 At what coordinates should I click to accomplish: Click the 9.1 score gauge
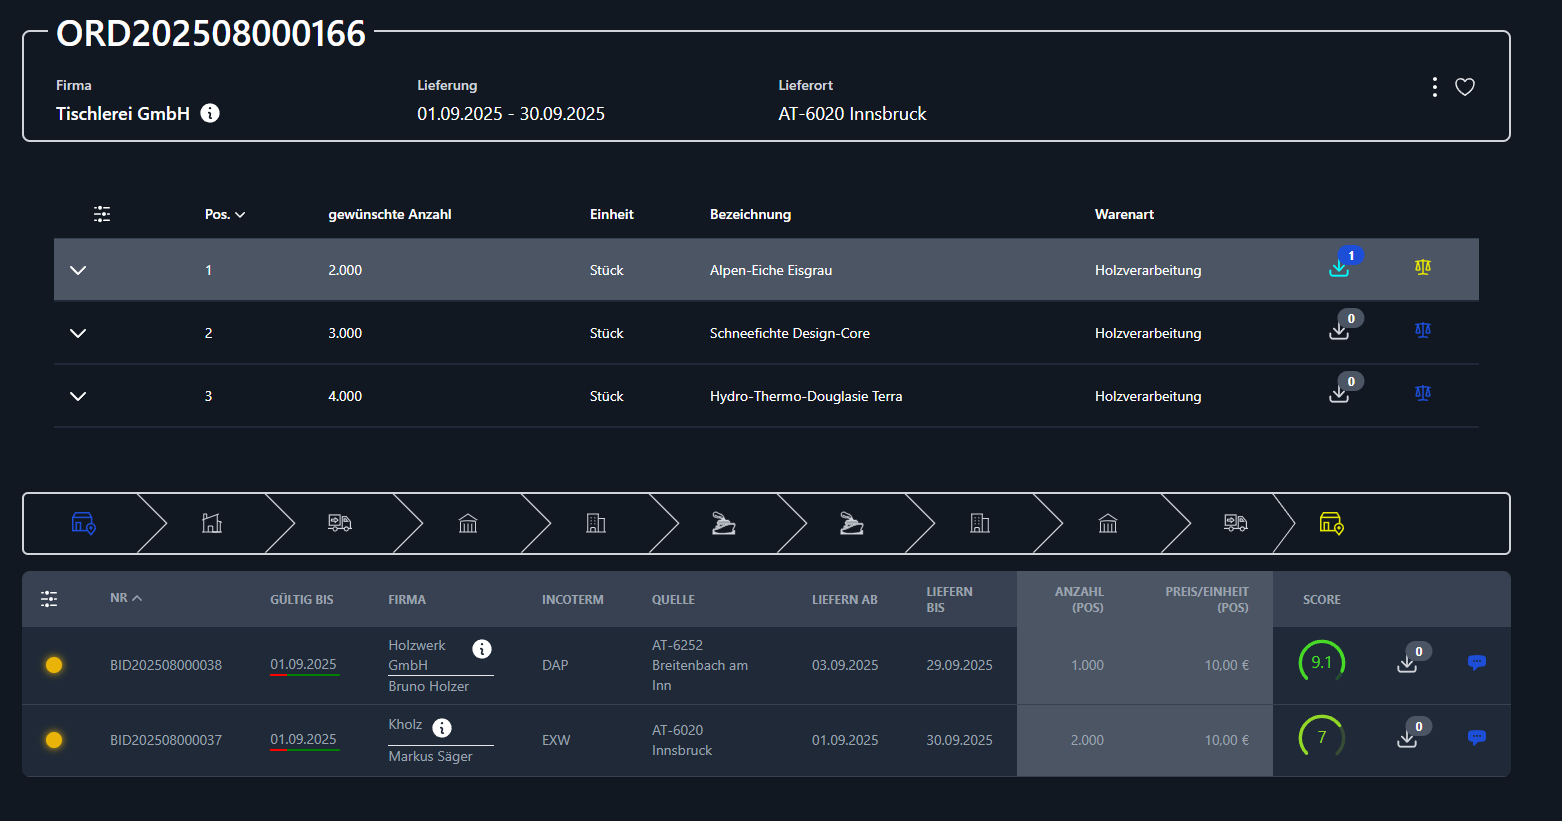[x=1321, y=662]
